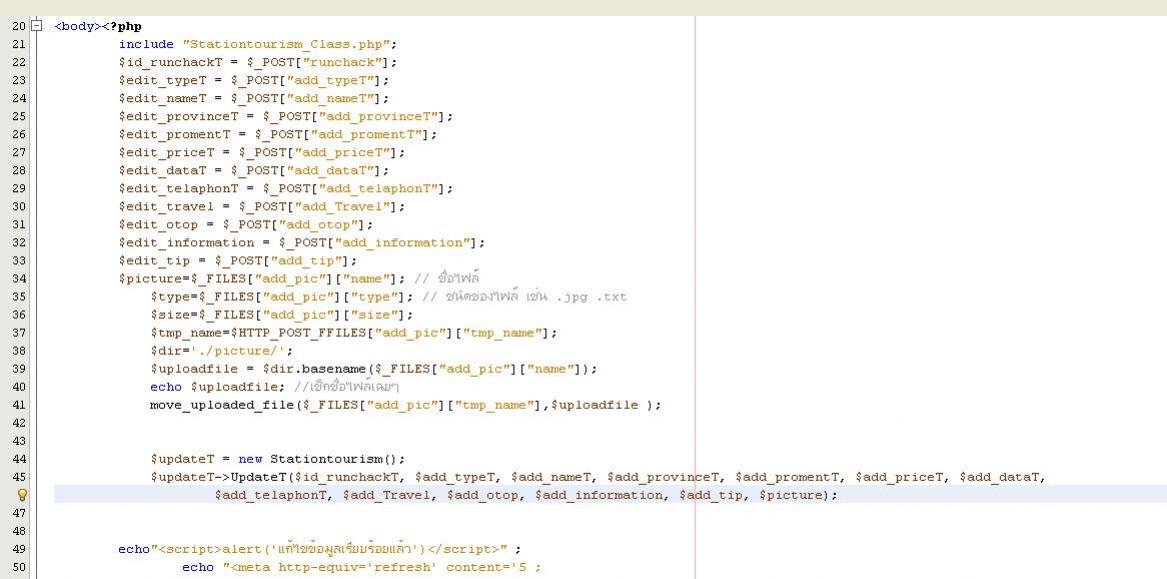The image size is (1167, 579).
Task: Click the $edit_otop variable
Action: pyautogui.click(x=159, y=225)
